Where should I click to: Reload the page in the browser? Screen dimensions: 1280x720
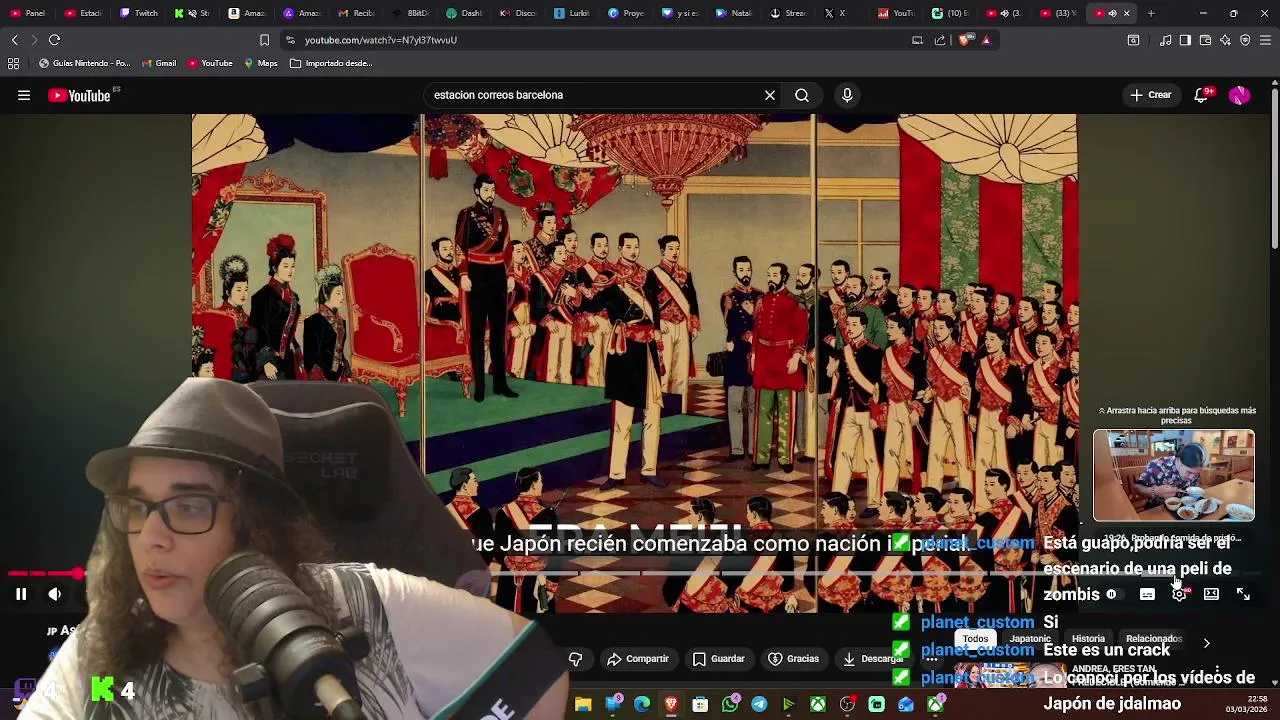(x=54, y=40)
